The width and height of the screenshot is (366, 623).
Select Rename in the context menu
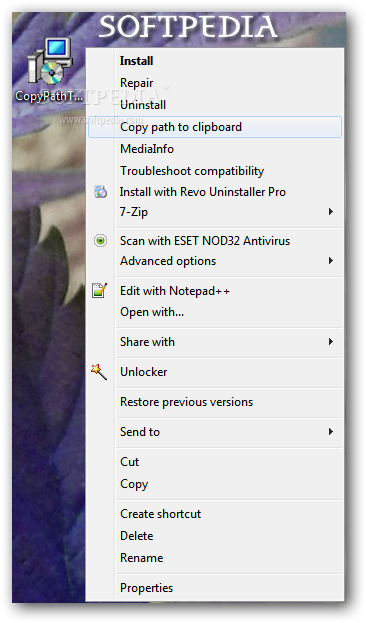(215, 558)
